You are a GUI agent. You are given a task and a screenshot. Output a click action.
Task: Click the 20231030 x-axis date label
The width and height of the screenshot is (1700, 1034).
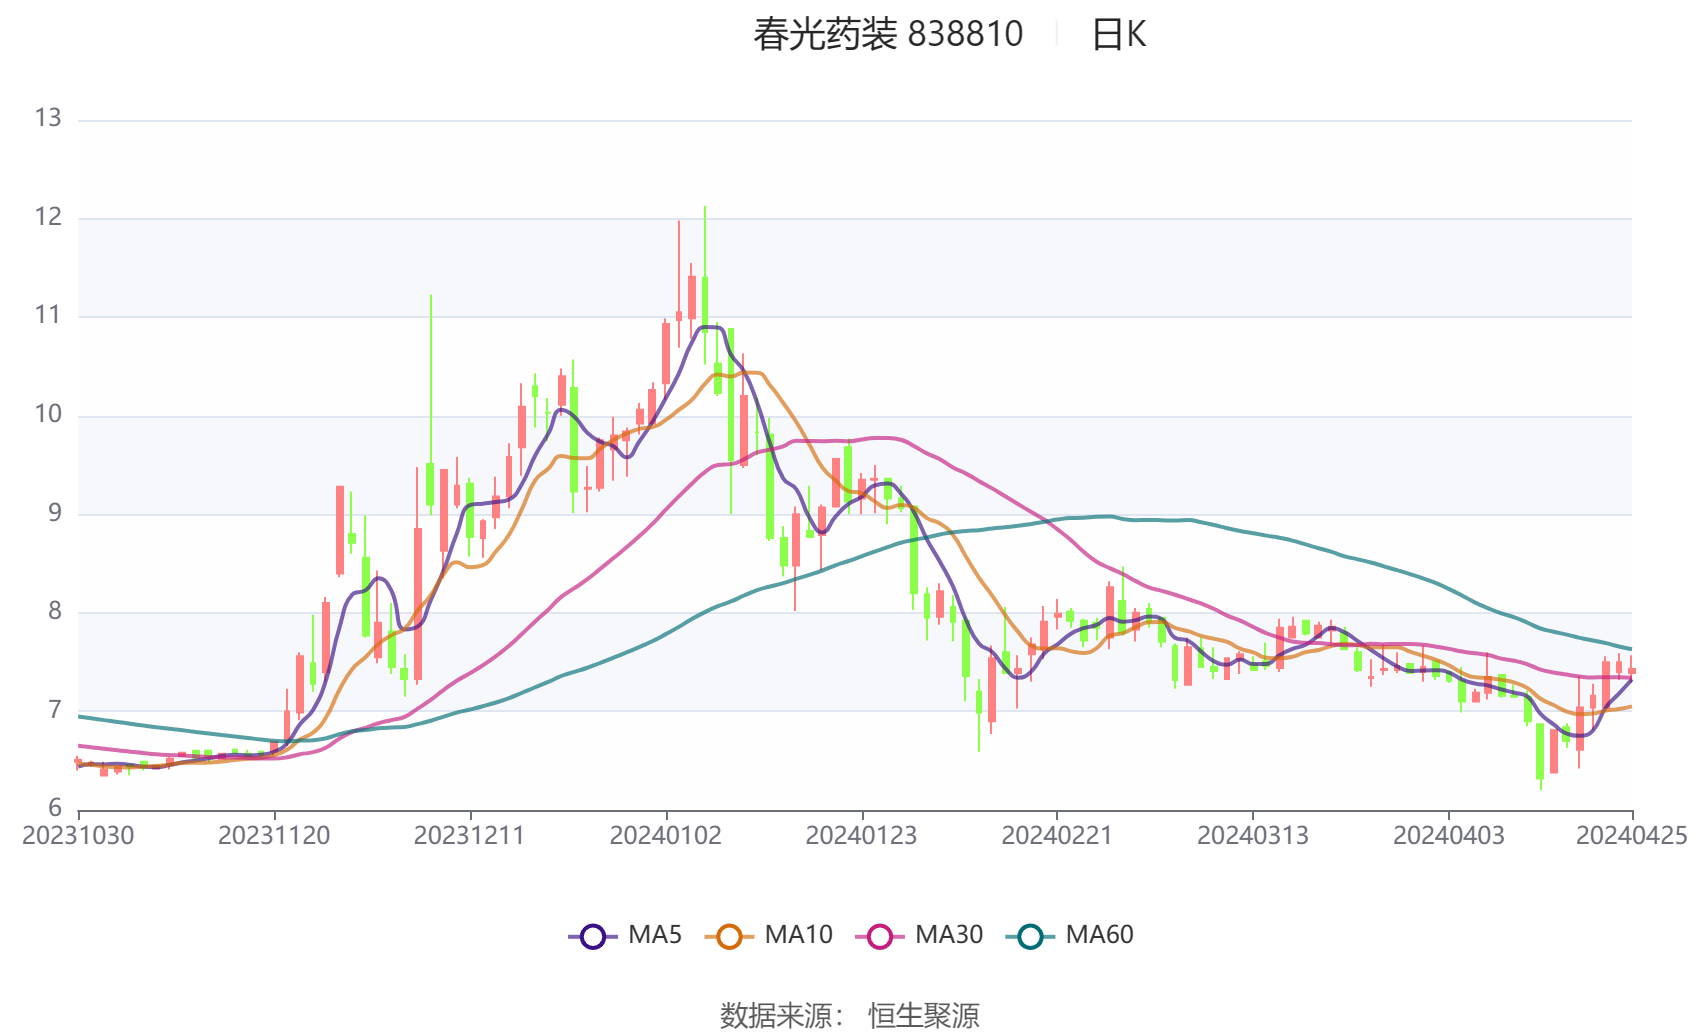[78, 836]
